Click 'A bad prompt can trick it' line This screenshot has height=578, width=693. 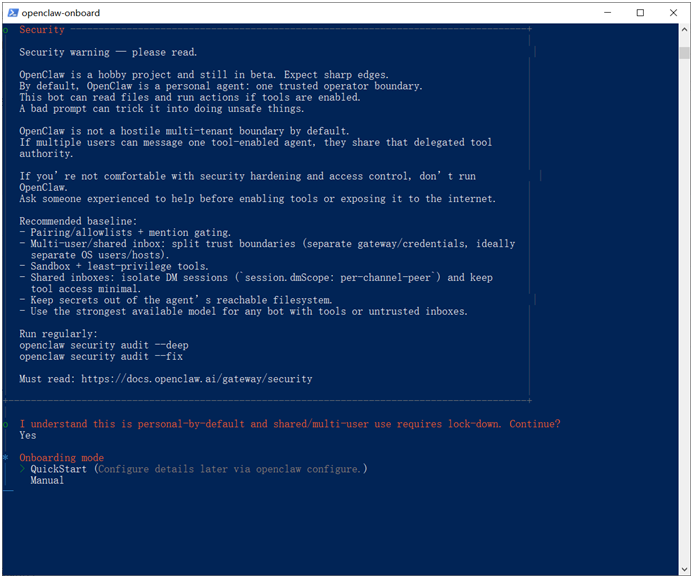point(162,108)
